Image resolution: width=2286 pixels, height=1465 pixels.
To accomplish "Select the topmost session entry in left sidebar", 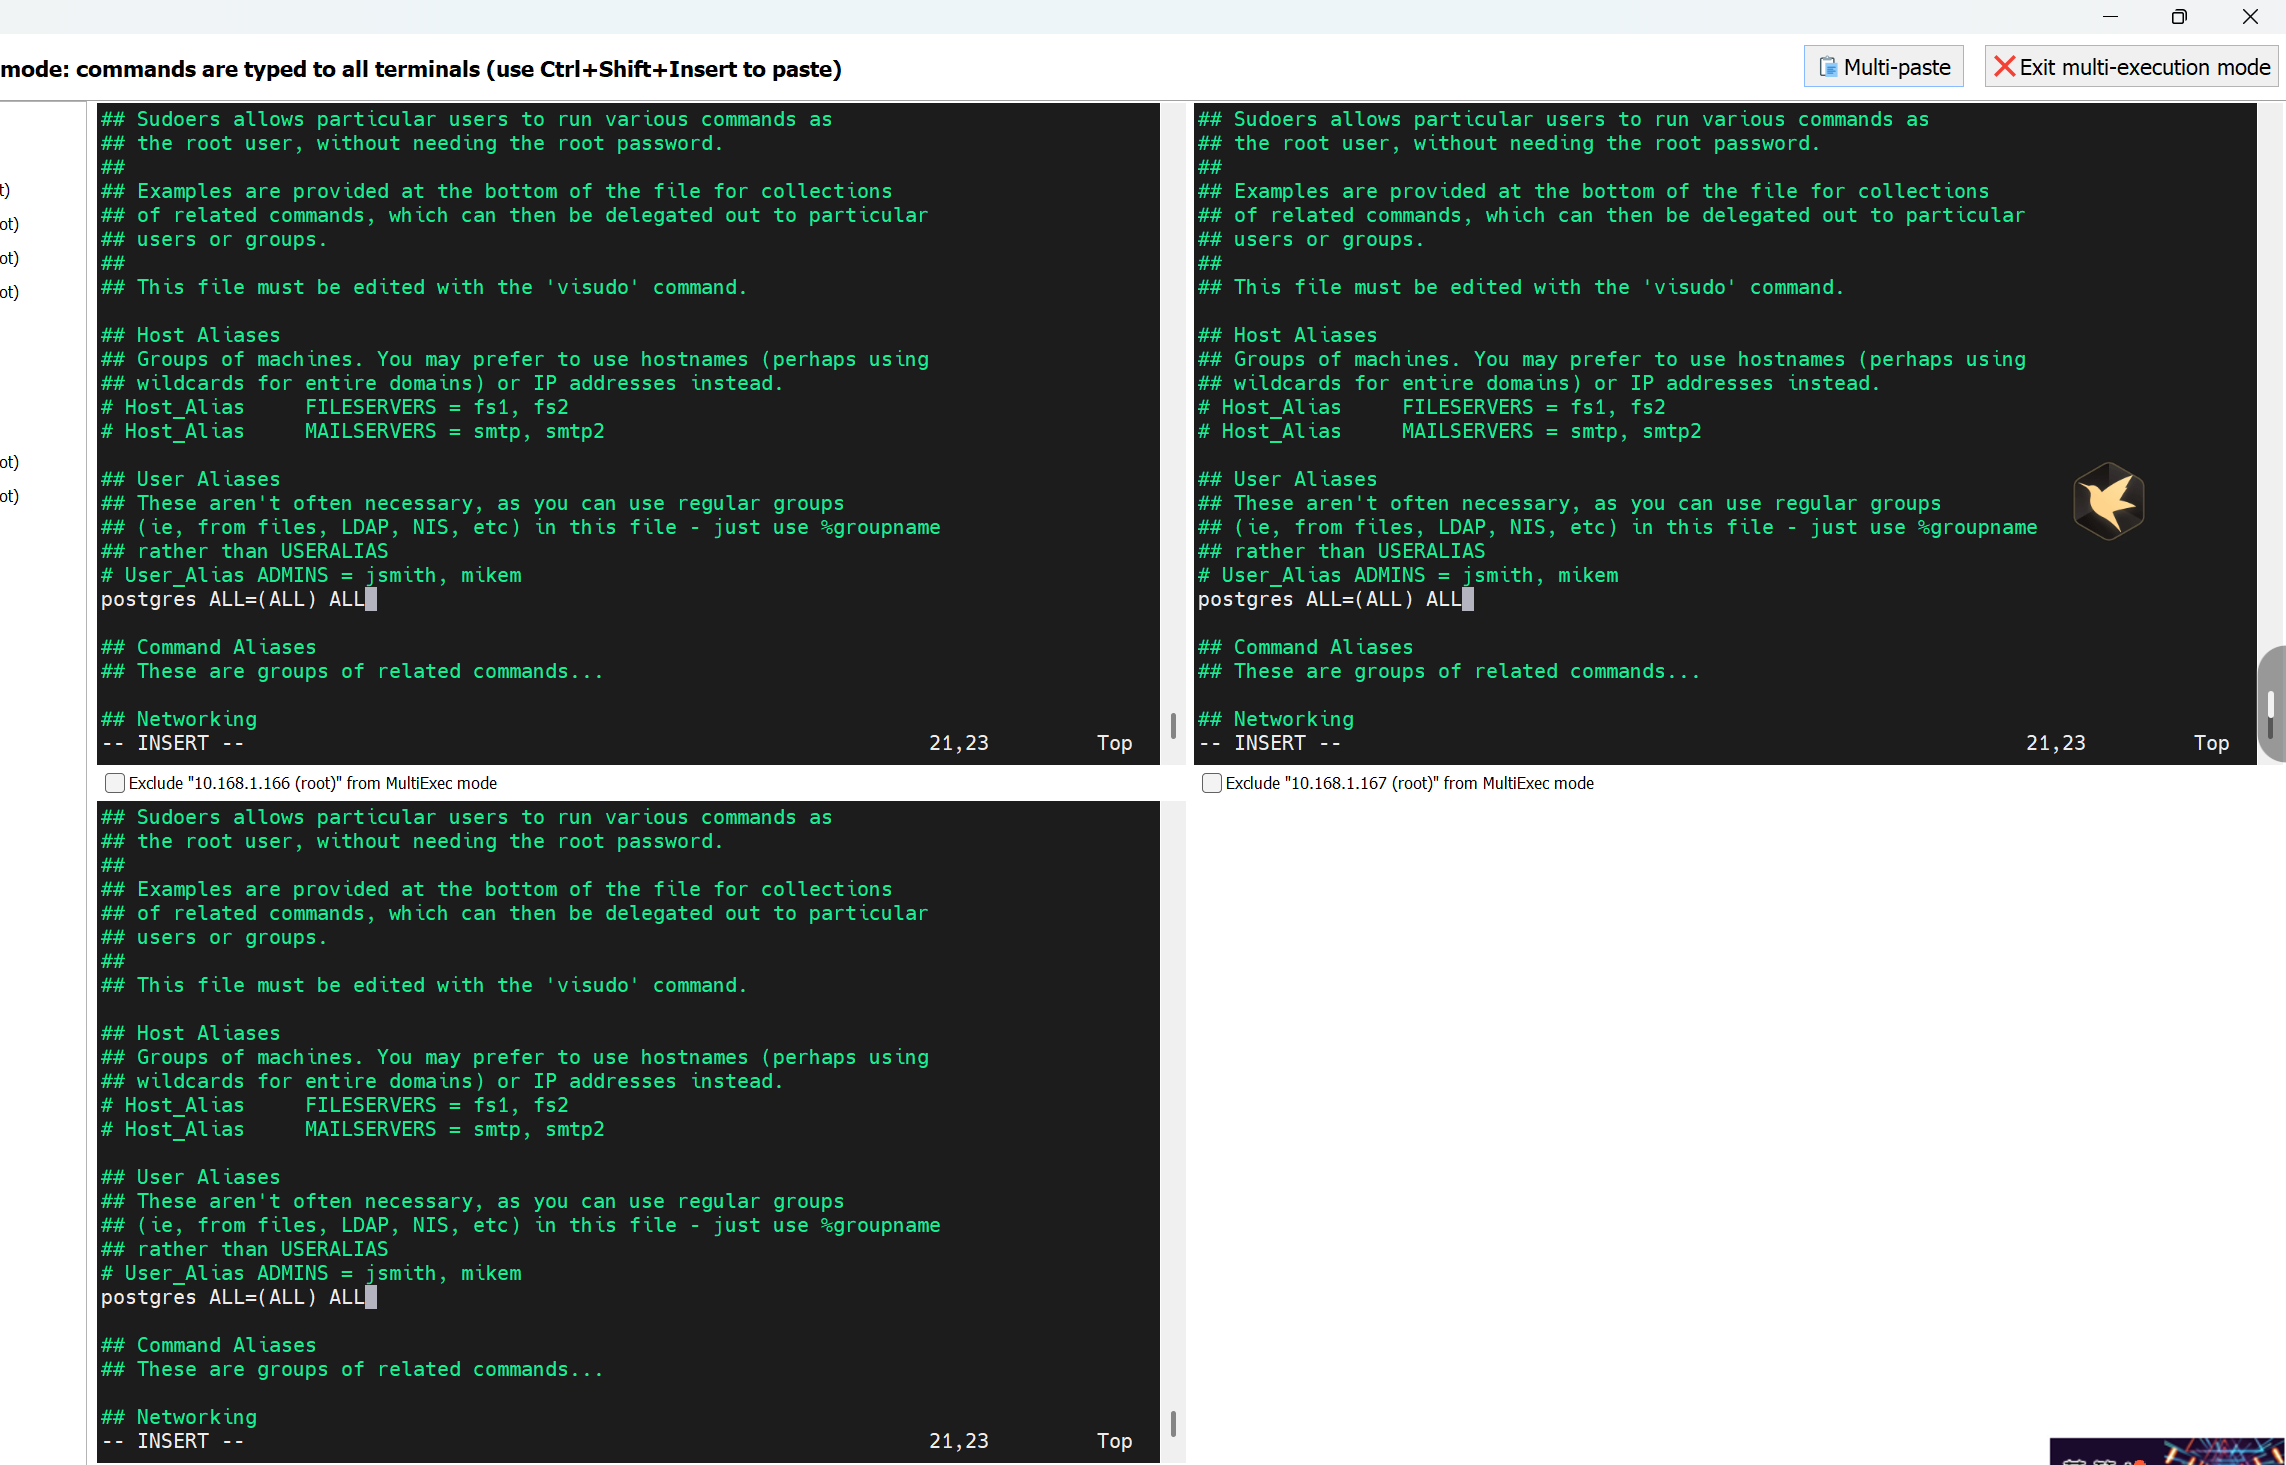I will 5,190.
